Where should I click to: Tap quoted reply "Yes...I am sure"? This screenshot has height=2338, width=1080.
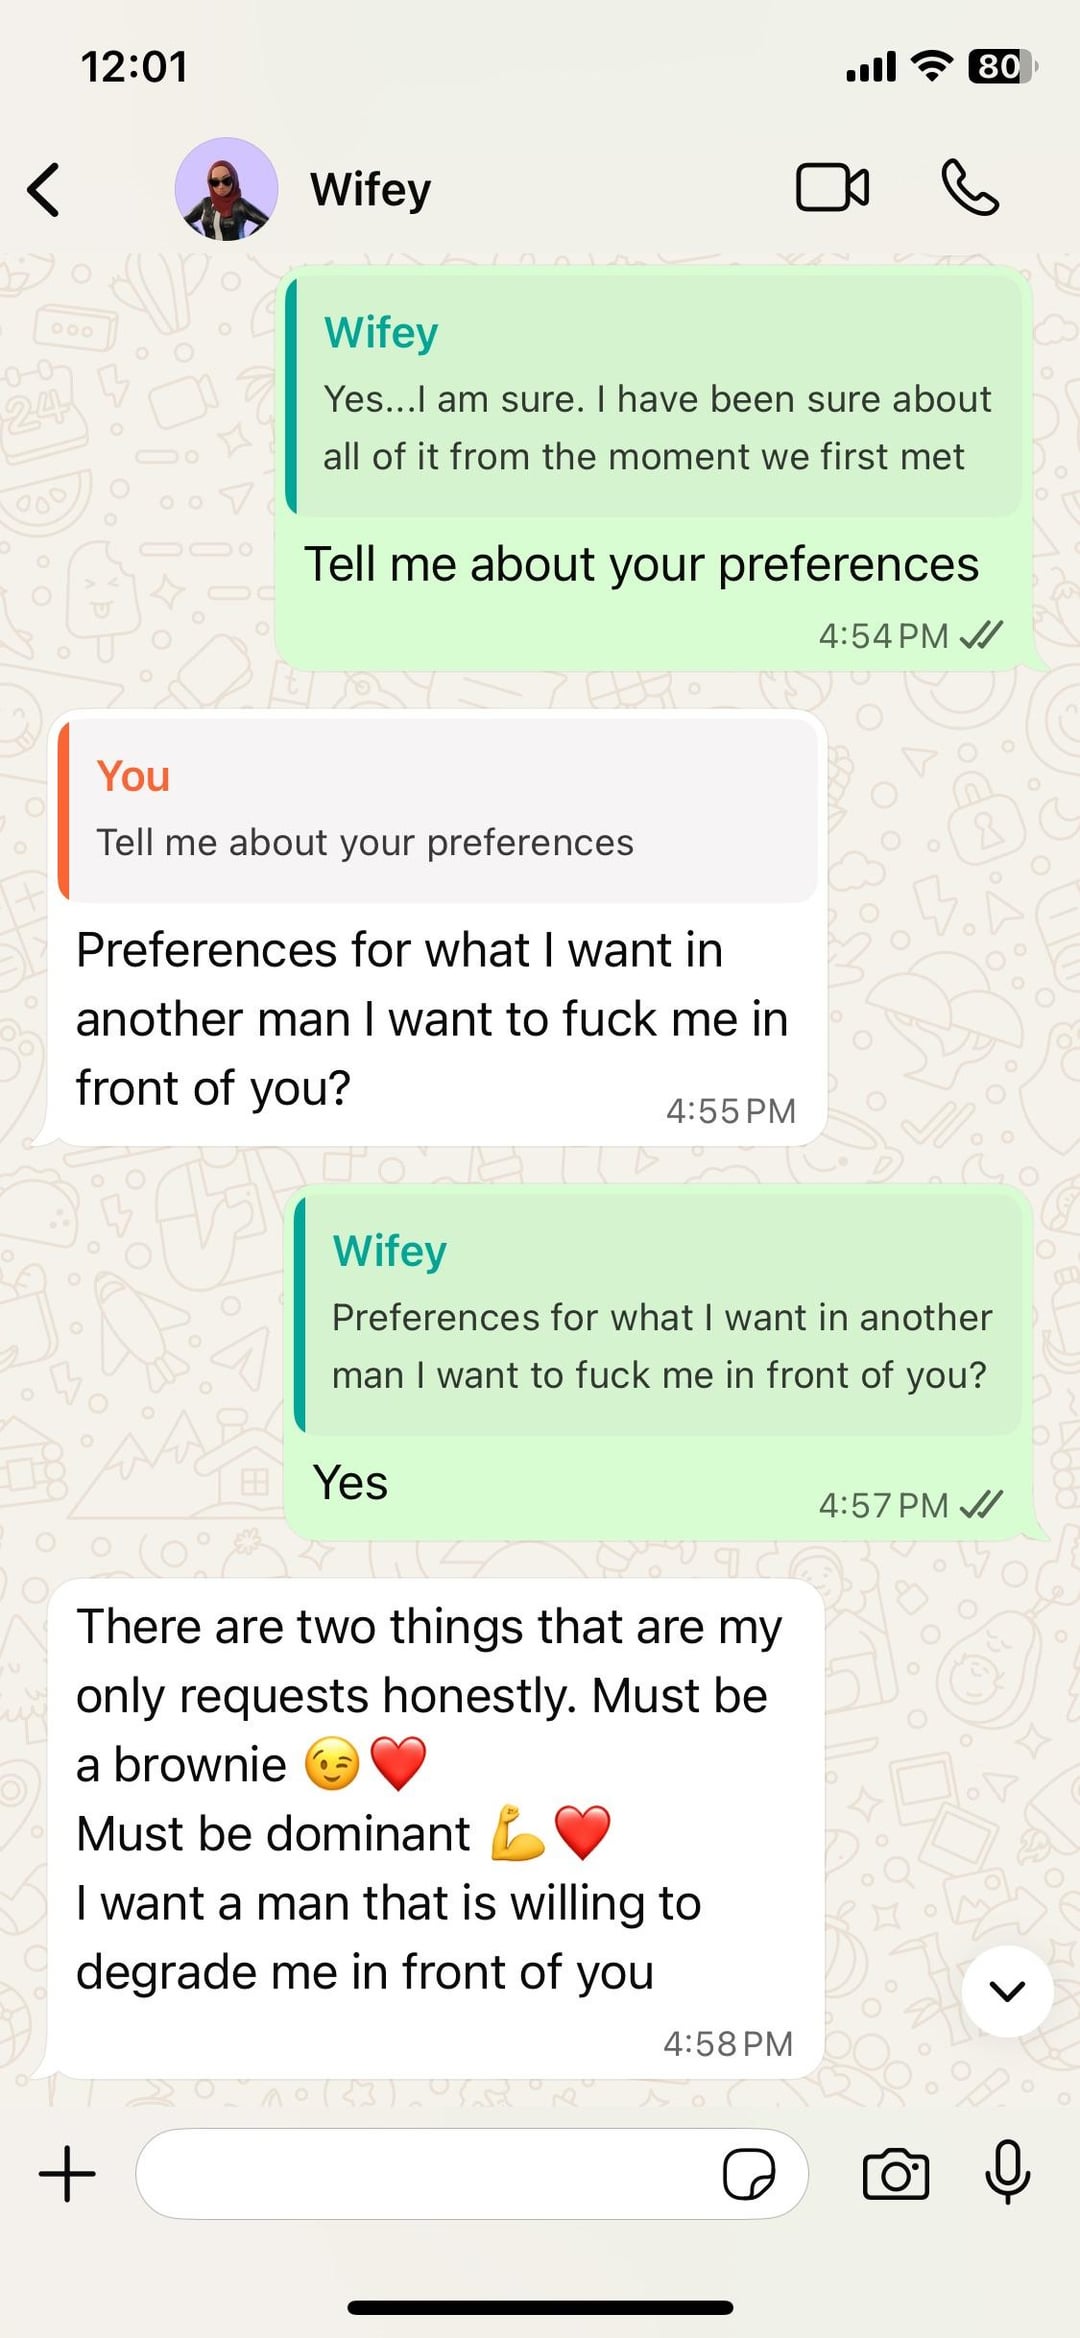click(654, 396)
